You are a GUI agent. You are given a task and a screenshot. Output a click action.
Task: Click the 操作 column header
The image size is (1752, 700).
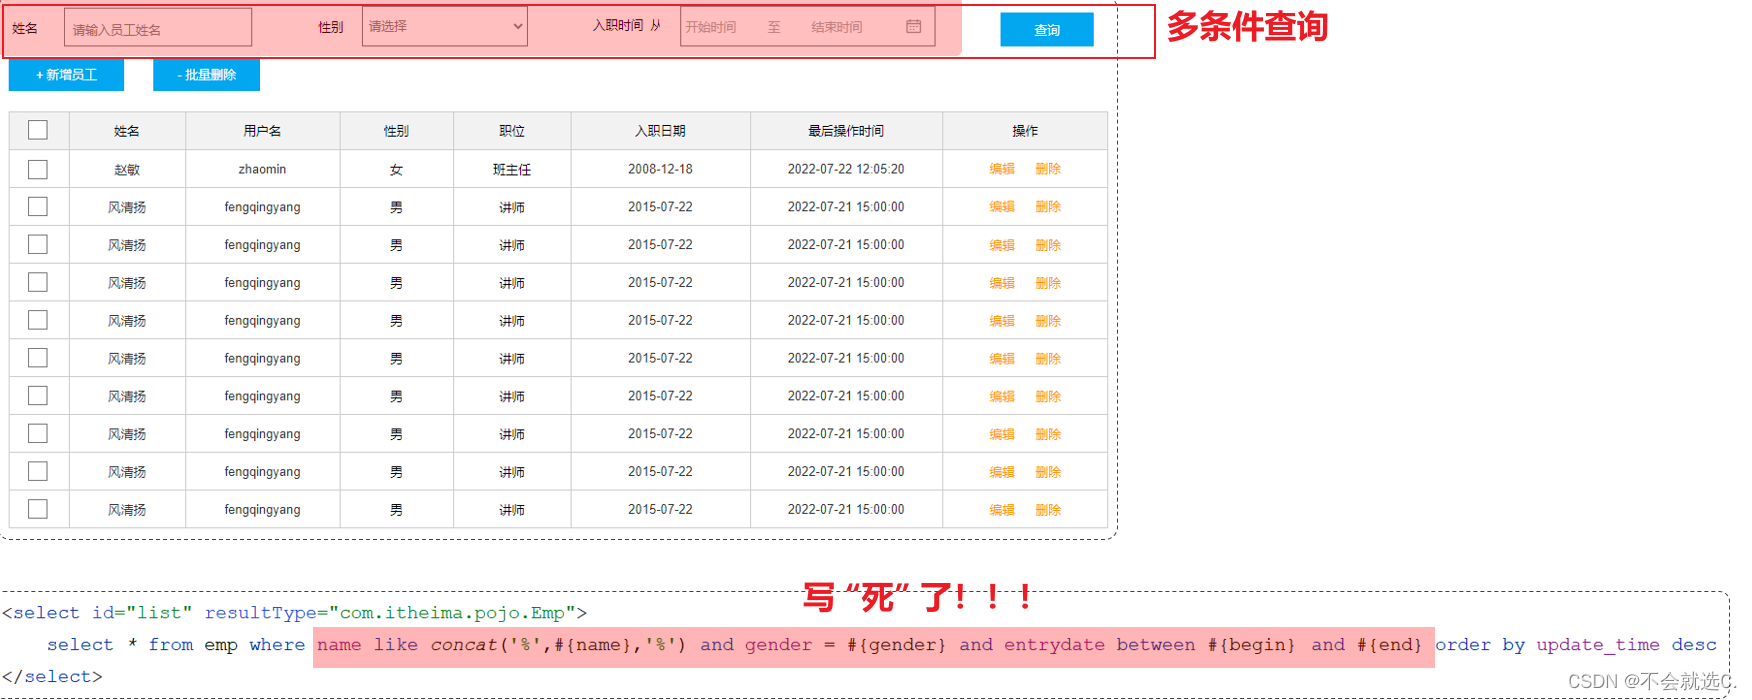[x=1025, y=131]
